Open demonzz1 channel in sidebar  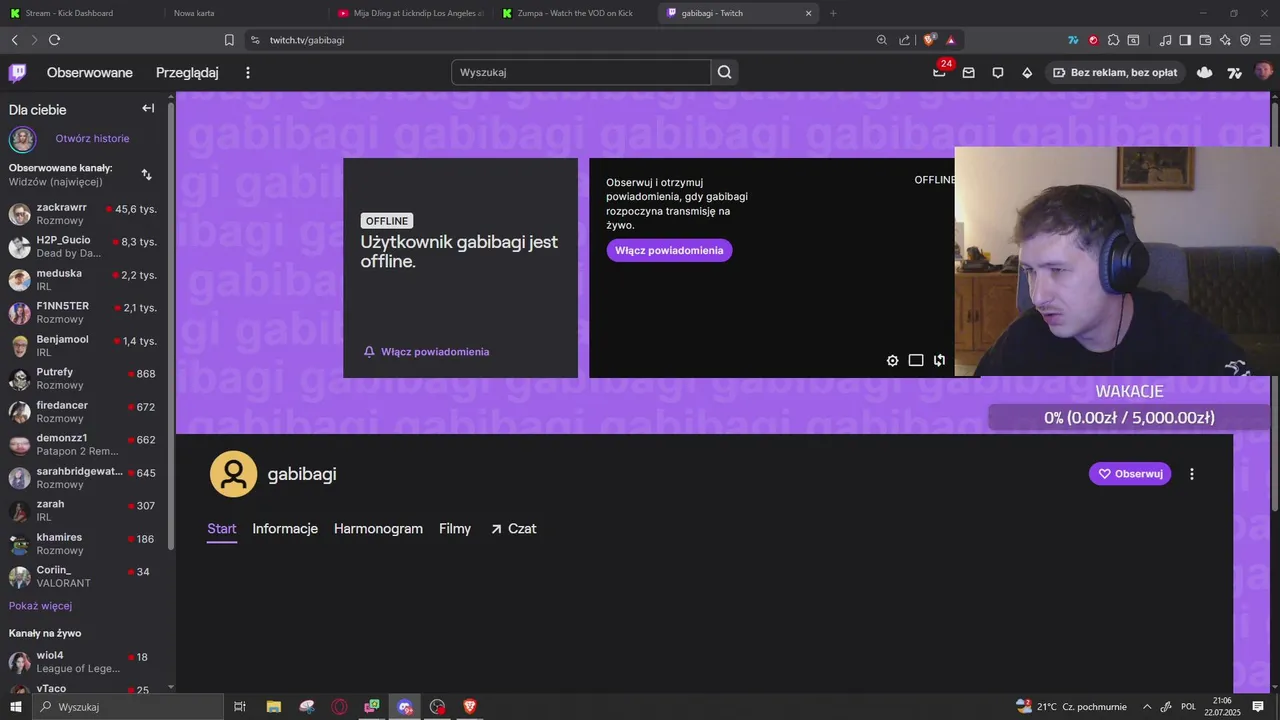[x=84, y=445]
